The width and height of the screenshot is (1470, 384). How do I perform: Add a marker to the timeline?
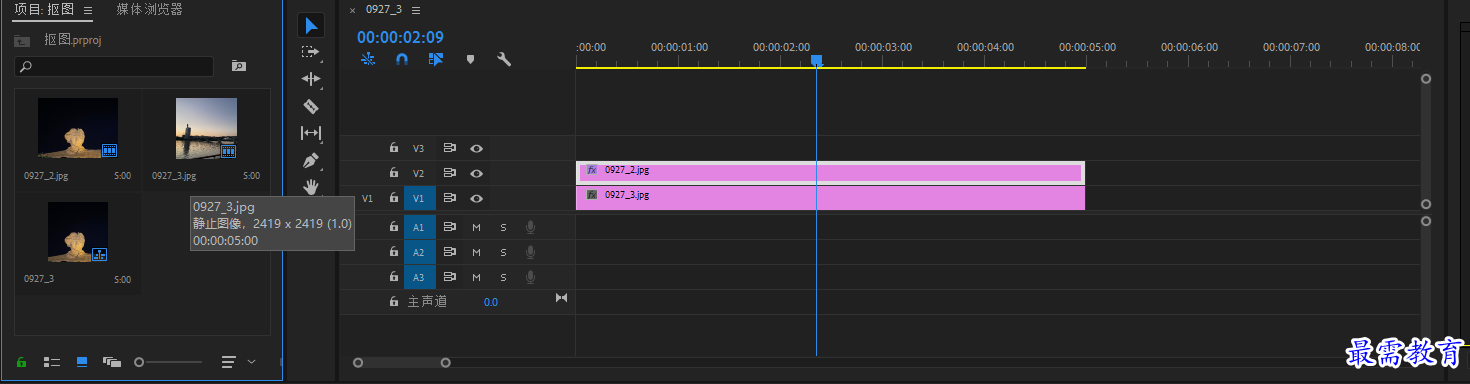(470, 59)
